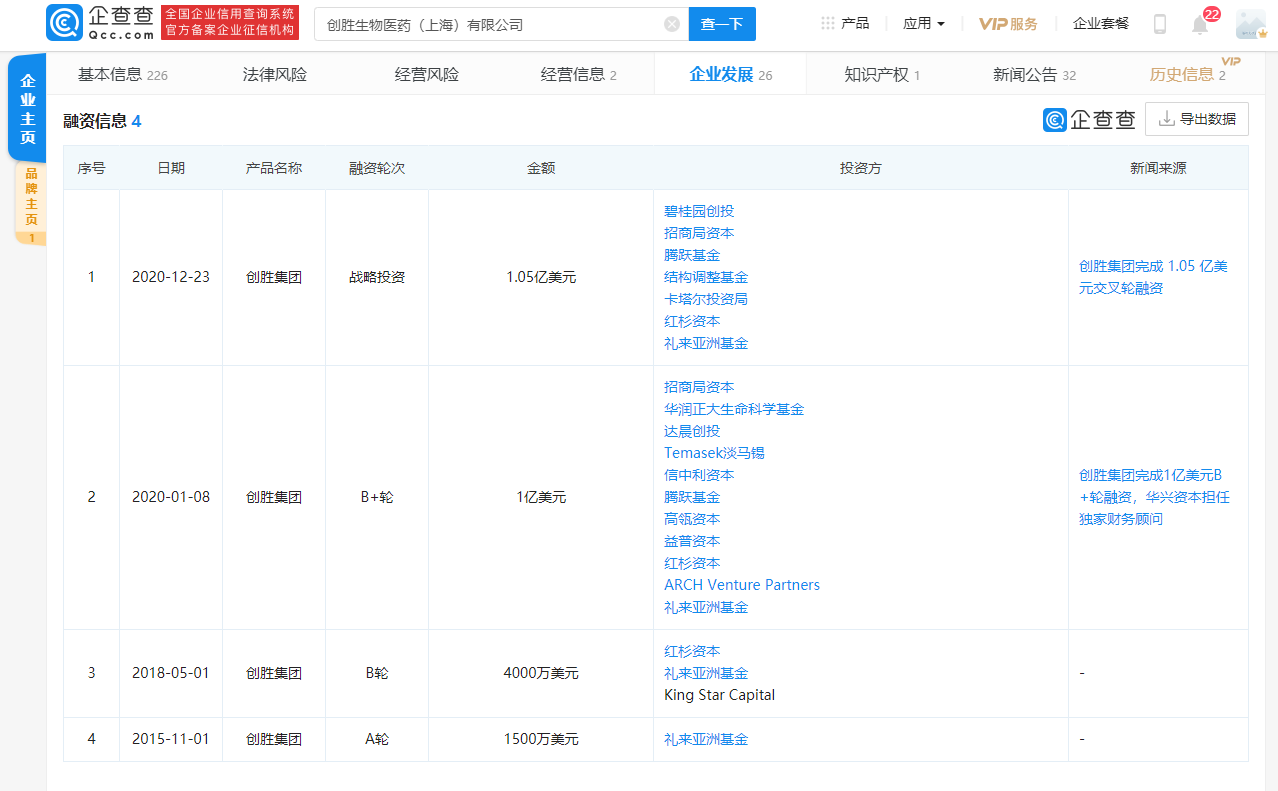Click the amount cell 1.05亿美元
The height and width of the screenshot is (791, 1278).
(541, 277)
